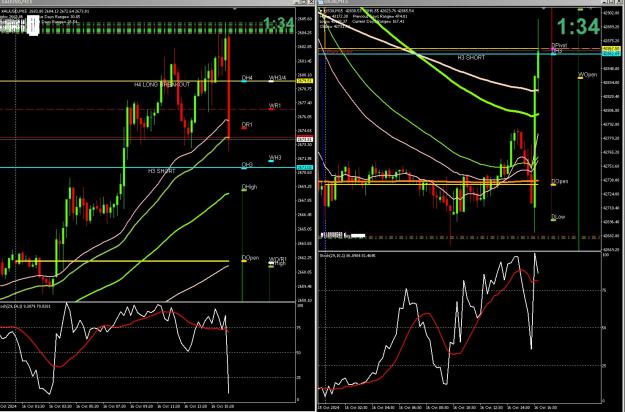Select the WH3 level label

coord(275,158)
